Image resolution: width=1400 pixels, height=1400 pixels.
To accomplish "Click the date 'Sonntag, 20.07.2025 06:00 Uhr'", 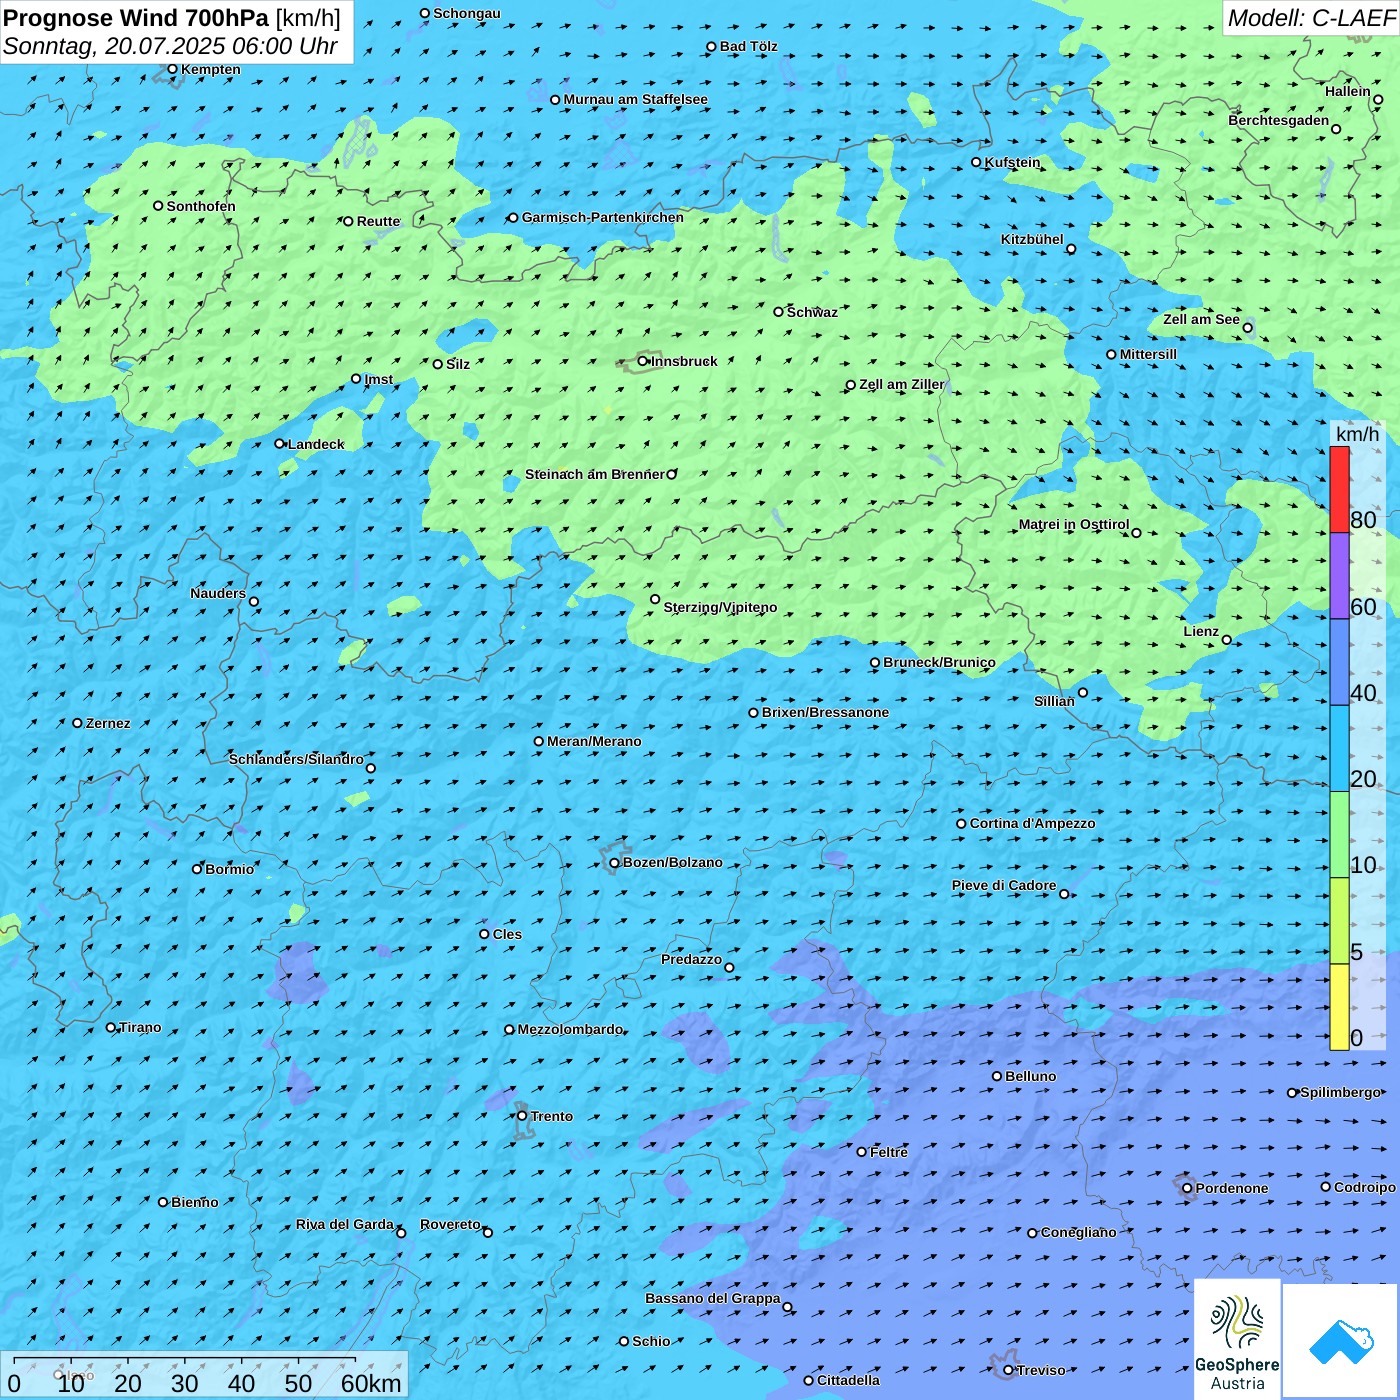I will point(170,46).
